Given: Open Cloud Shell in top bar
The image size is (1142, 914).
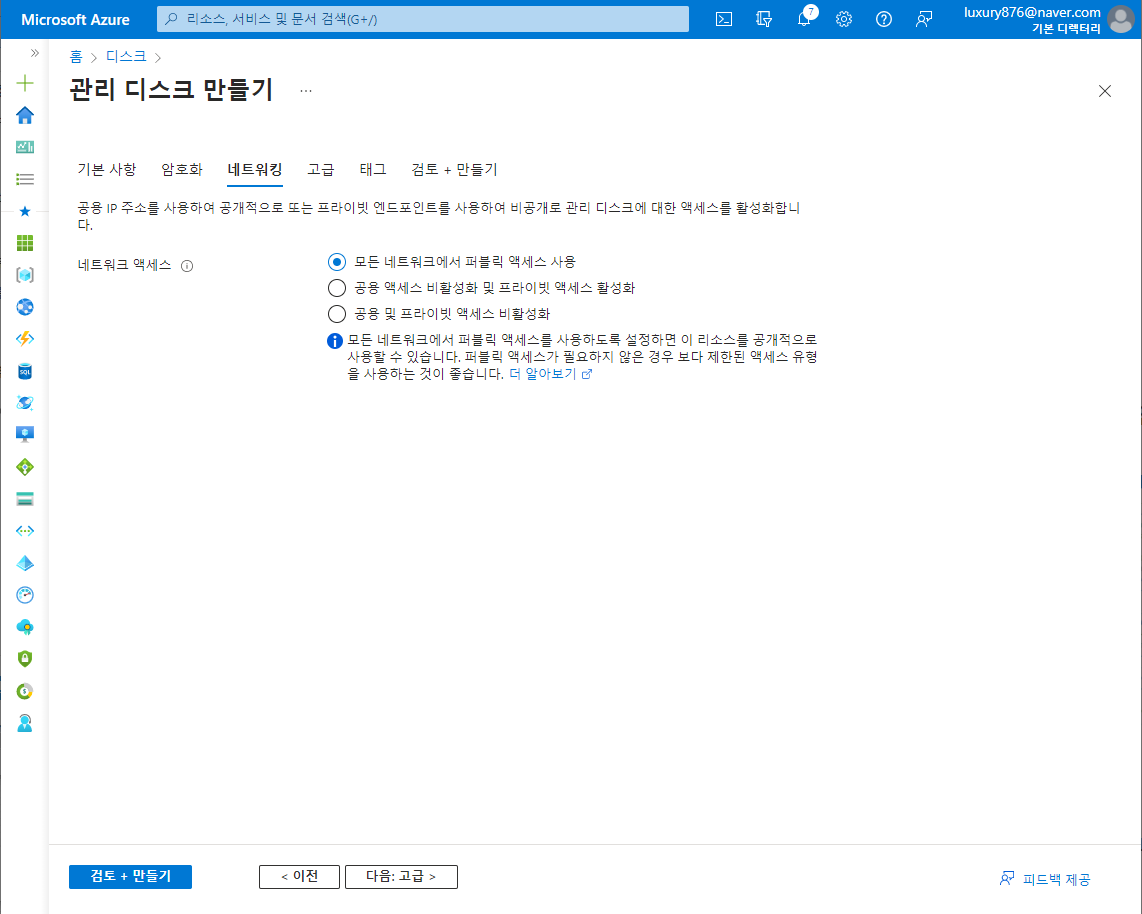Looking at the screenshot, I should point(724,20).
